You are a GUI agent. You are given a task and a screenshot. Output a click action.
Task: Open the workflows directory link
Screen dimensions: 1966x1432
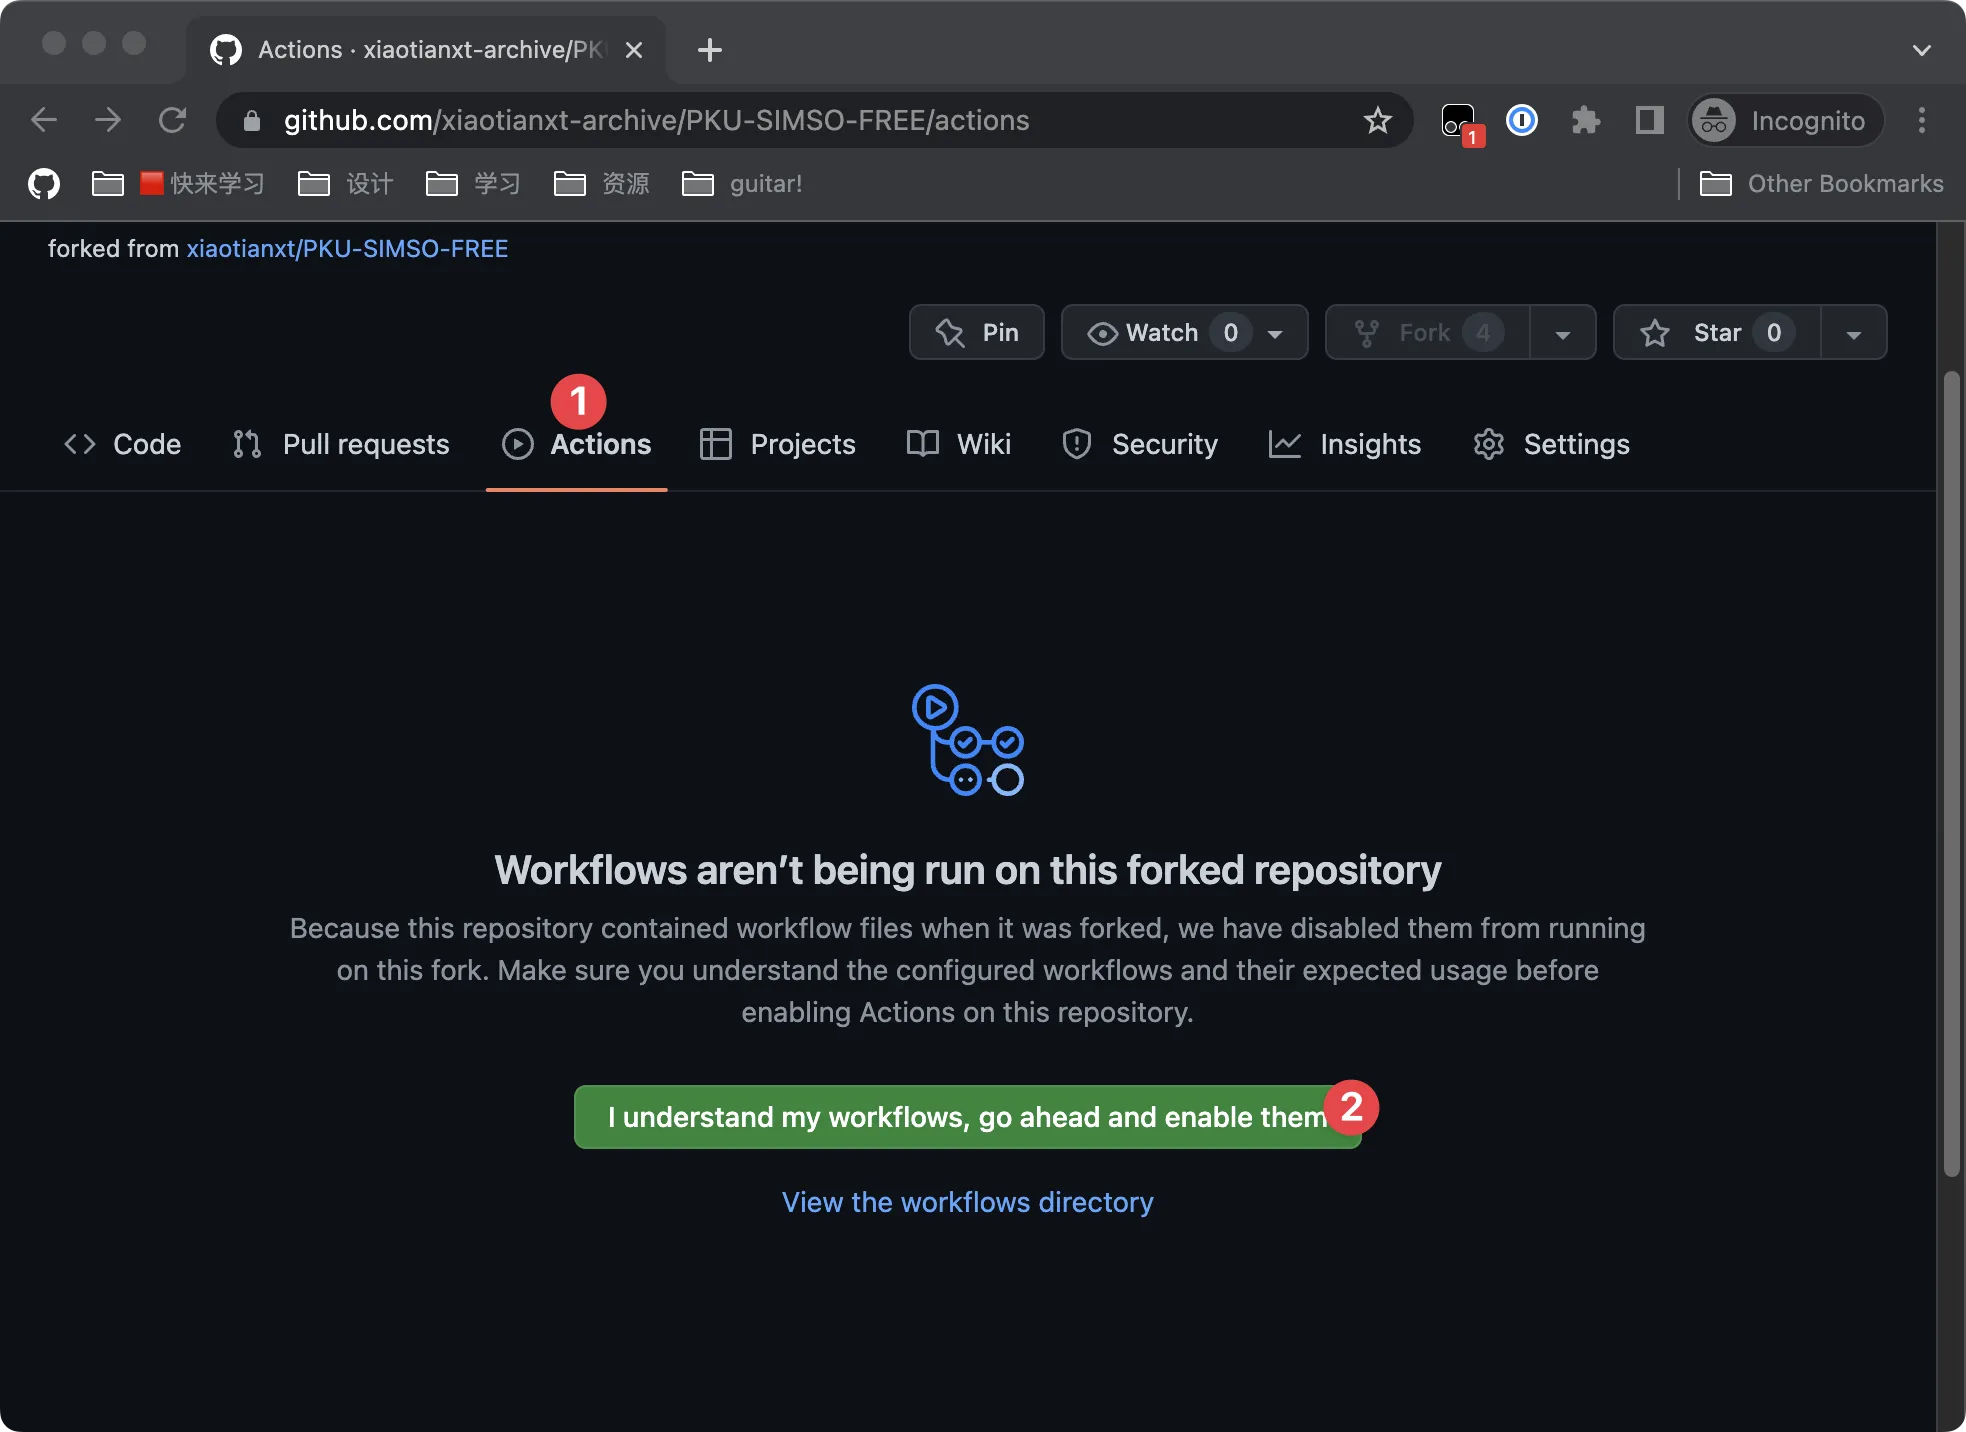[x=968, y=1201]
